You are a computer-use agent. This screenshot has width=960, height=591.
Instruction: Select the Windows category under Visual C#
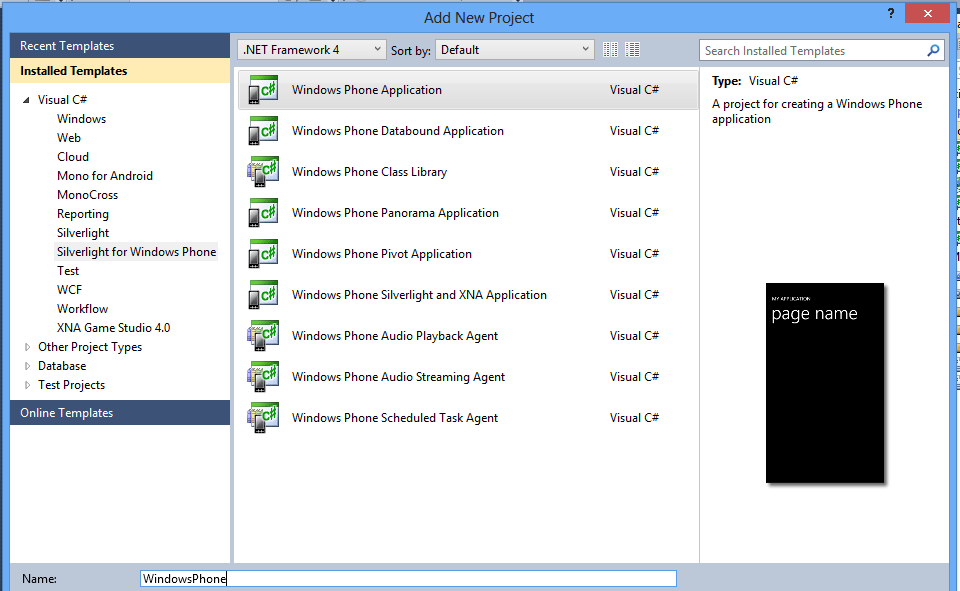[81, 119]
